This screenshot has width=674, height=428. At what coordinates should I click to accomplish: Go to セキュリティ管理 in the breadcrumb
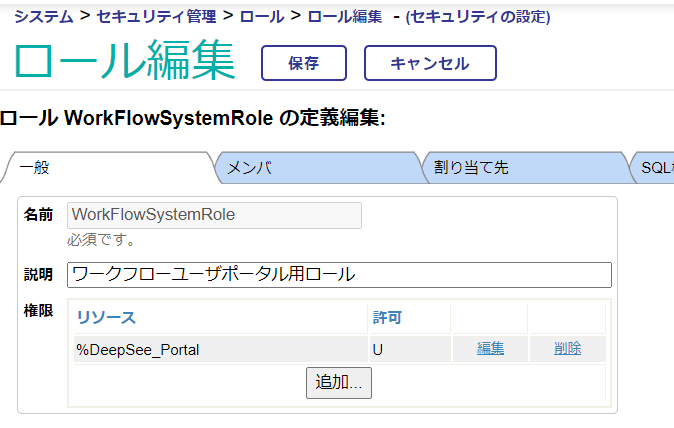(x=156, y=16)
